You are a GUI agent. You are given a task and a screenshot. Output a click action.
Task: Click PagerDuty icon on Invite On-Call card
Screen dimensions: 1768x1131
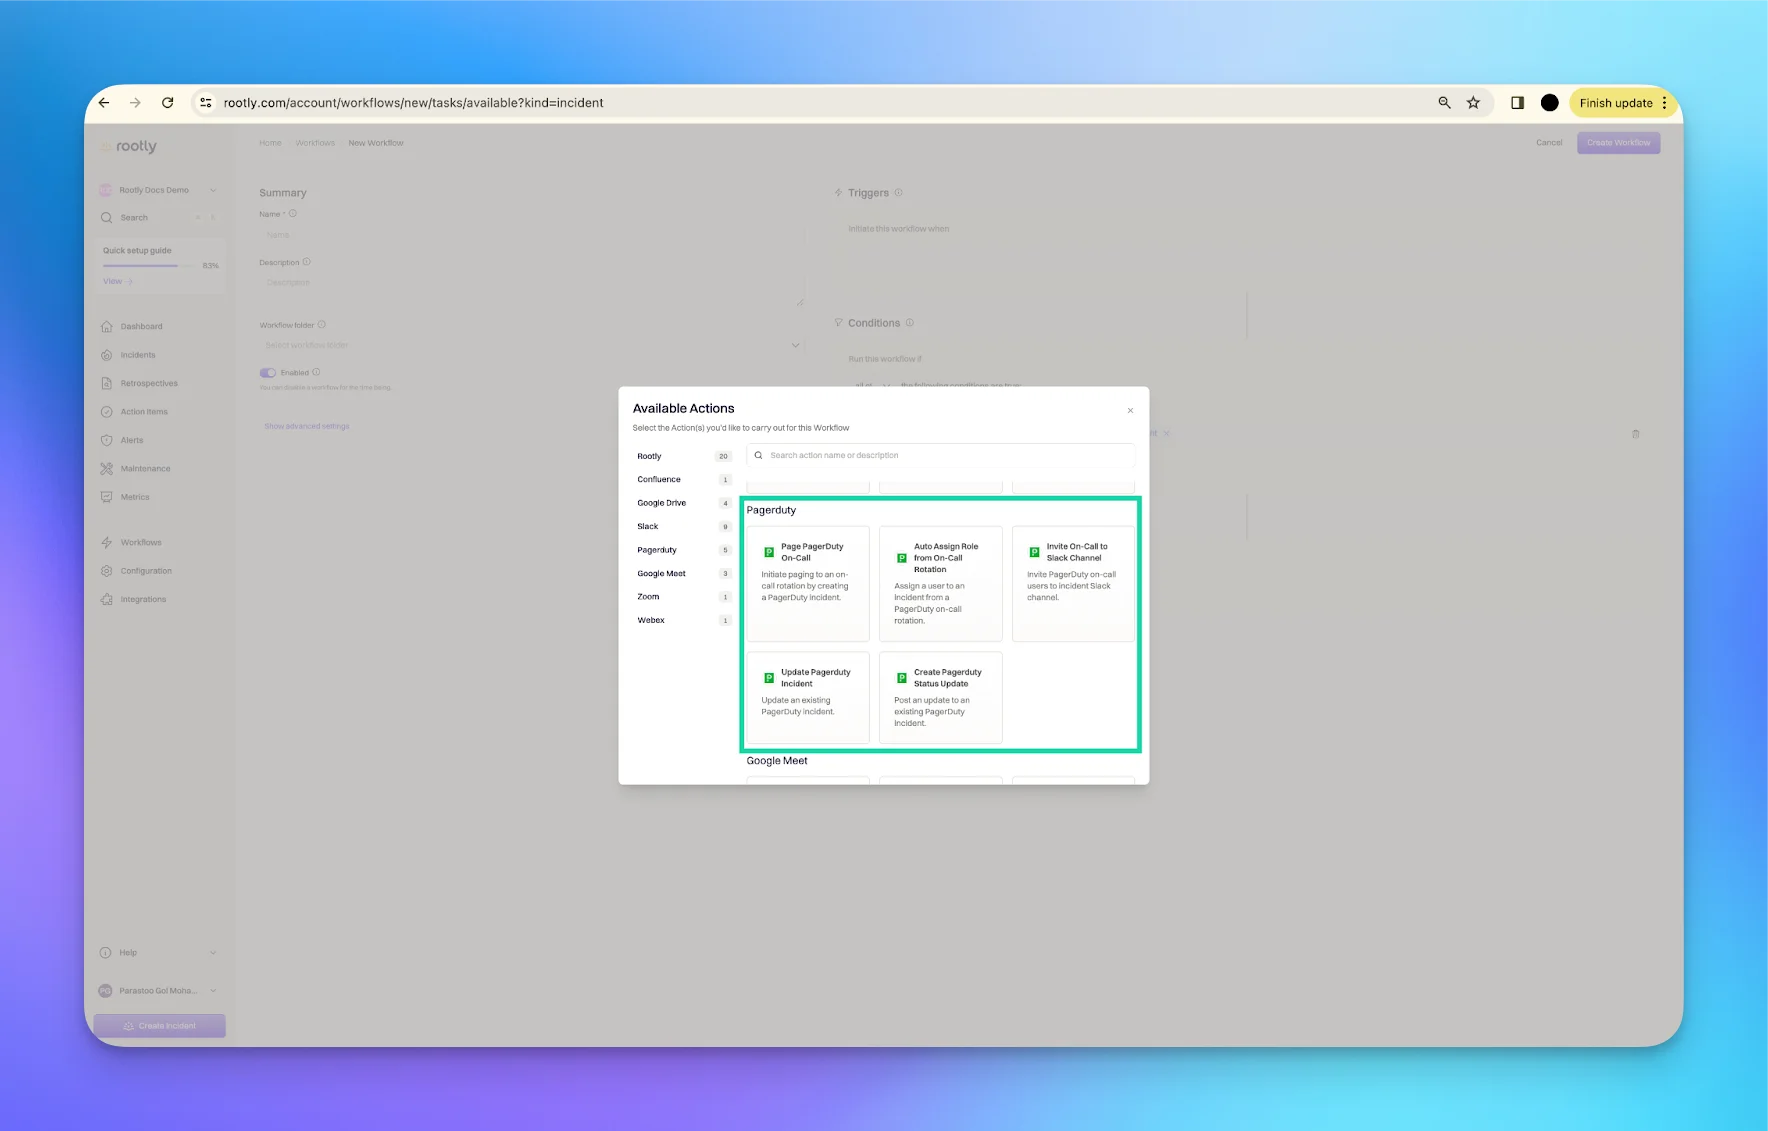(1035, 552)
